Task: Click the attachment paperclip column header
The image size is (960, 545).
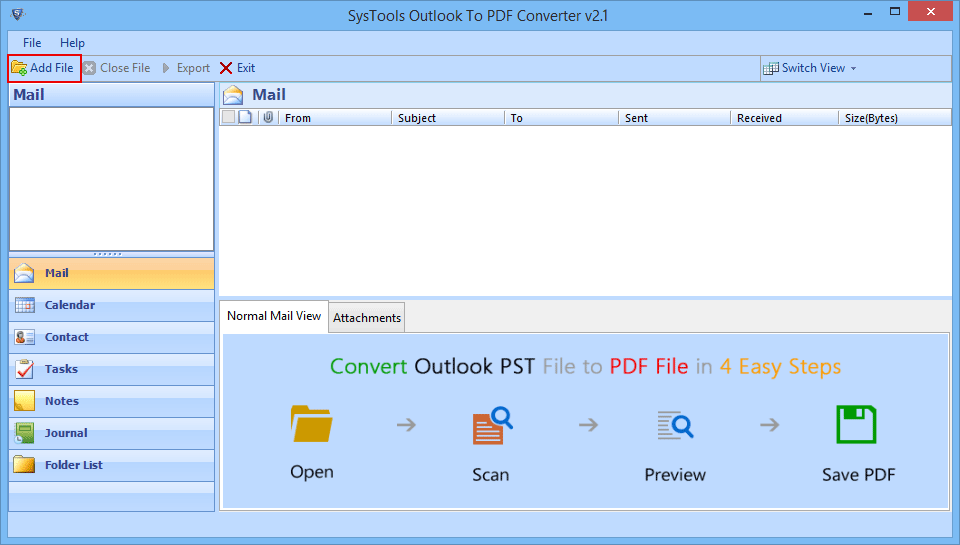Action: (x=268, y=117)
